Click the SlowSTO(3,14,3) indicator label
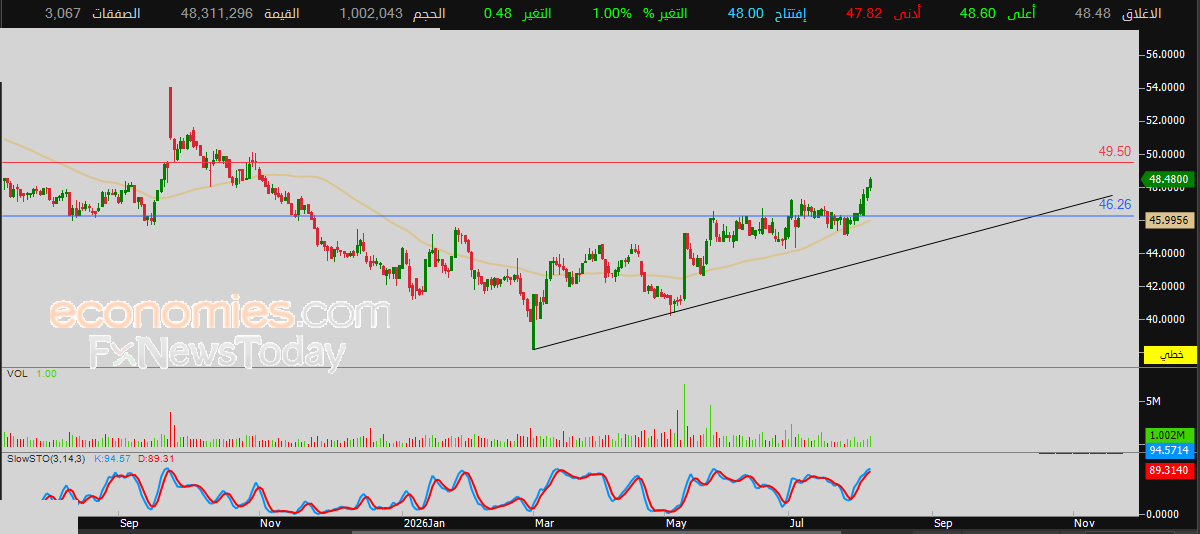 (41, 458)
